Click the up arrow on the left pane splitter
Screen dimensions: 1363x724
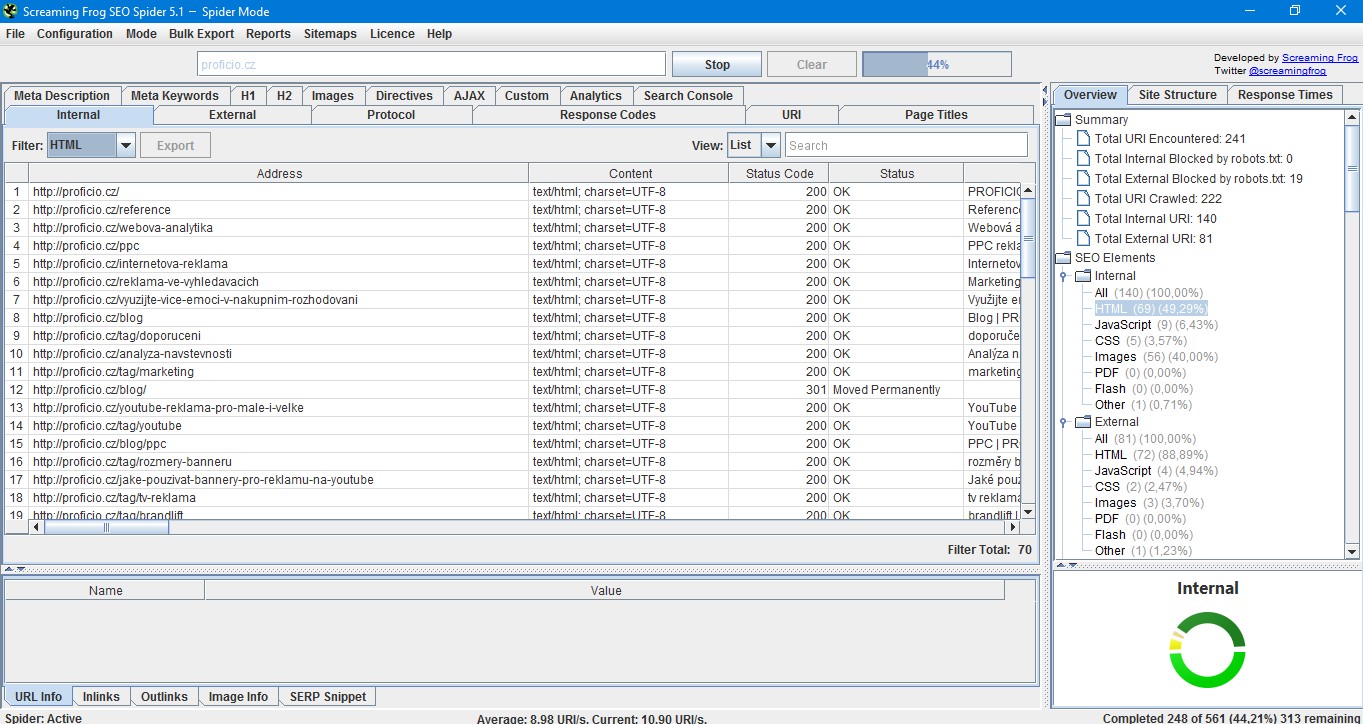[x=10, y=569]
